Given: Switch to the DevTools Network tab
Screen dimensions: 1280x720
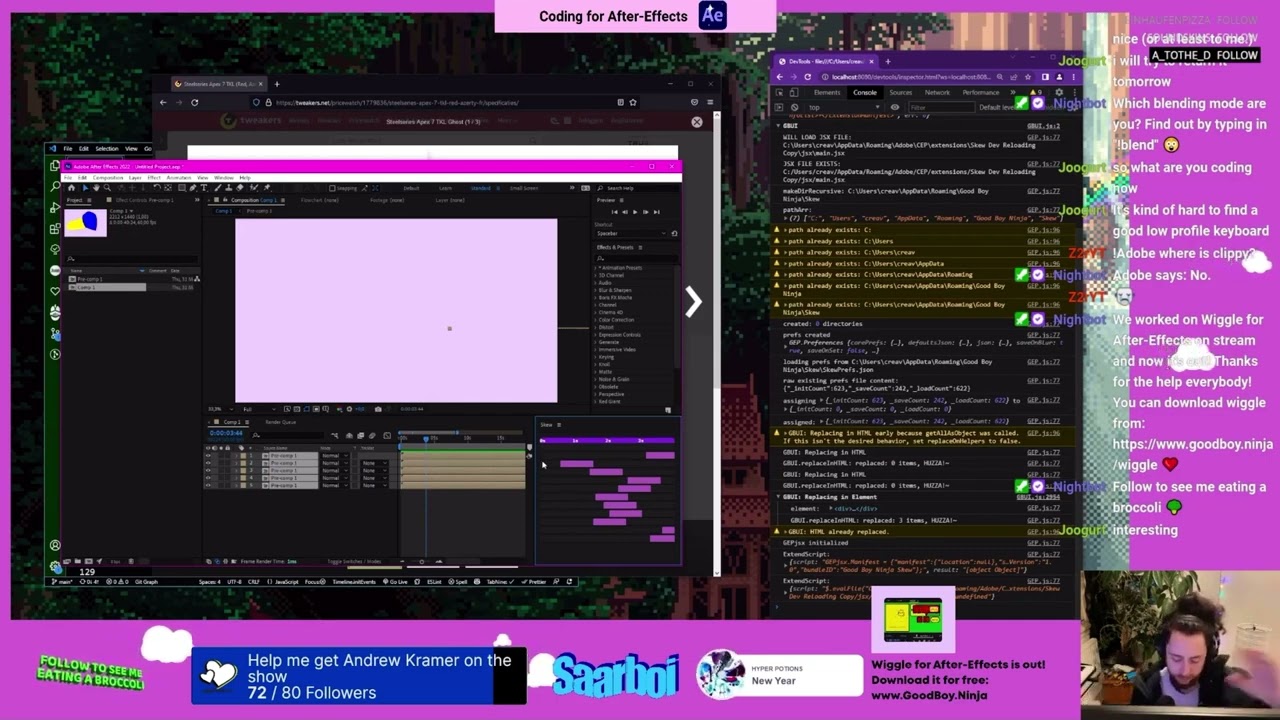Looking at the screenshot, I should [937, 93].
